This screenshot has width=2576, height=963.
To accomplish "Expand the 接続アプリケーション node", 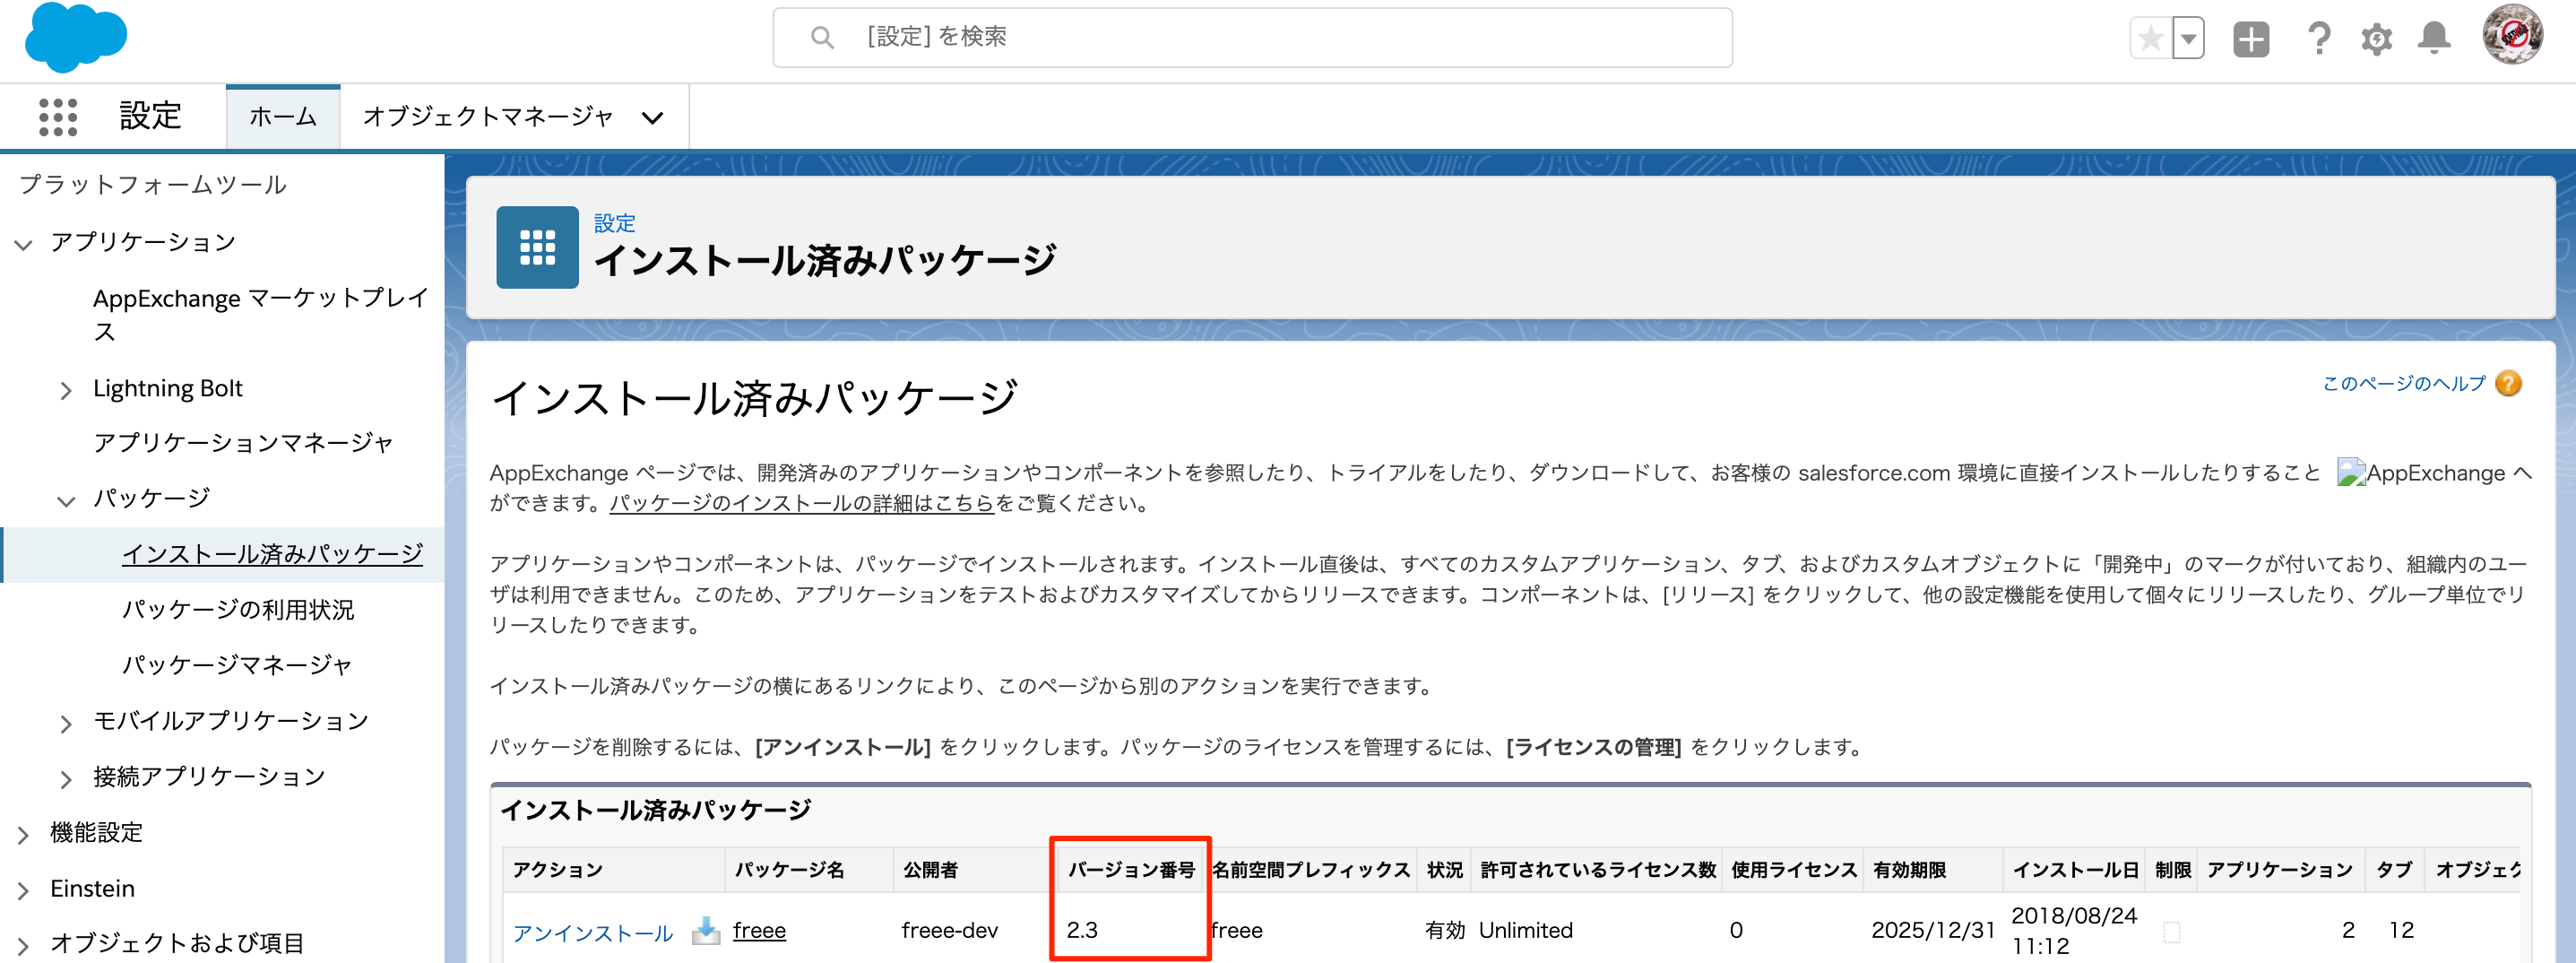I will point(66,779).
